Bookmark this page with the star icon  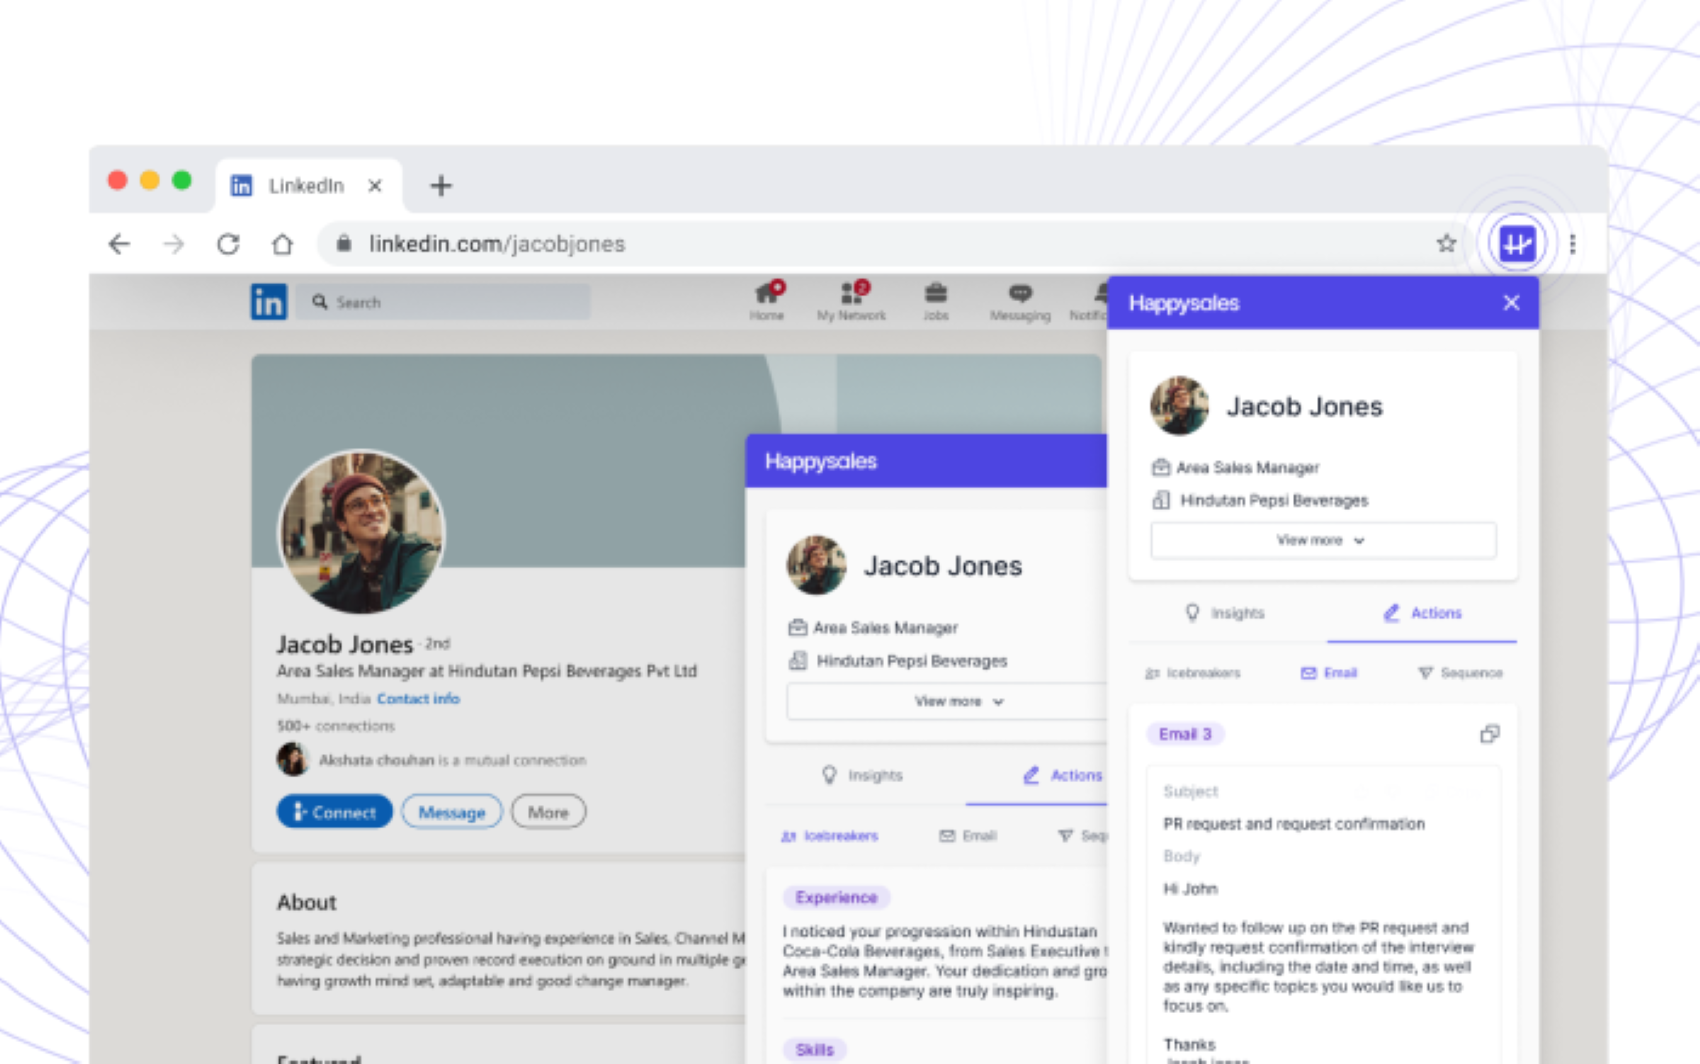1446,243
